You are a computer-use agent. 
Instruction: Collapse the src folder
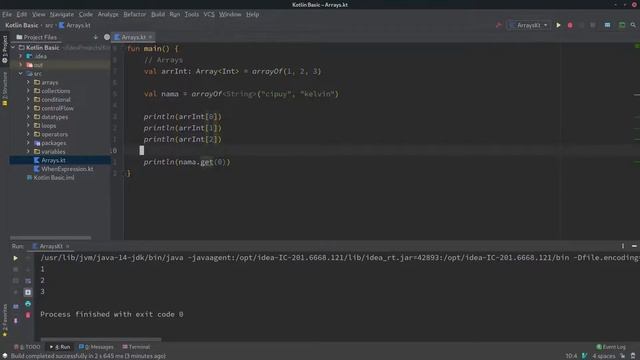pos(21,74)
